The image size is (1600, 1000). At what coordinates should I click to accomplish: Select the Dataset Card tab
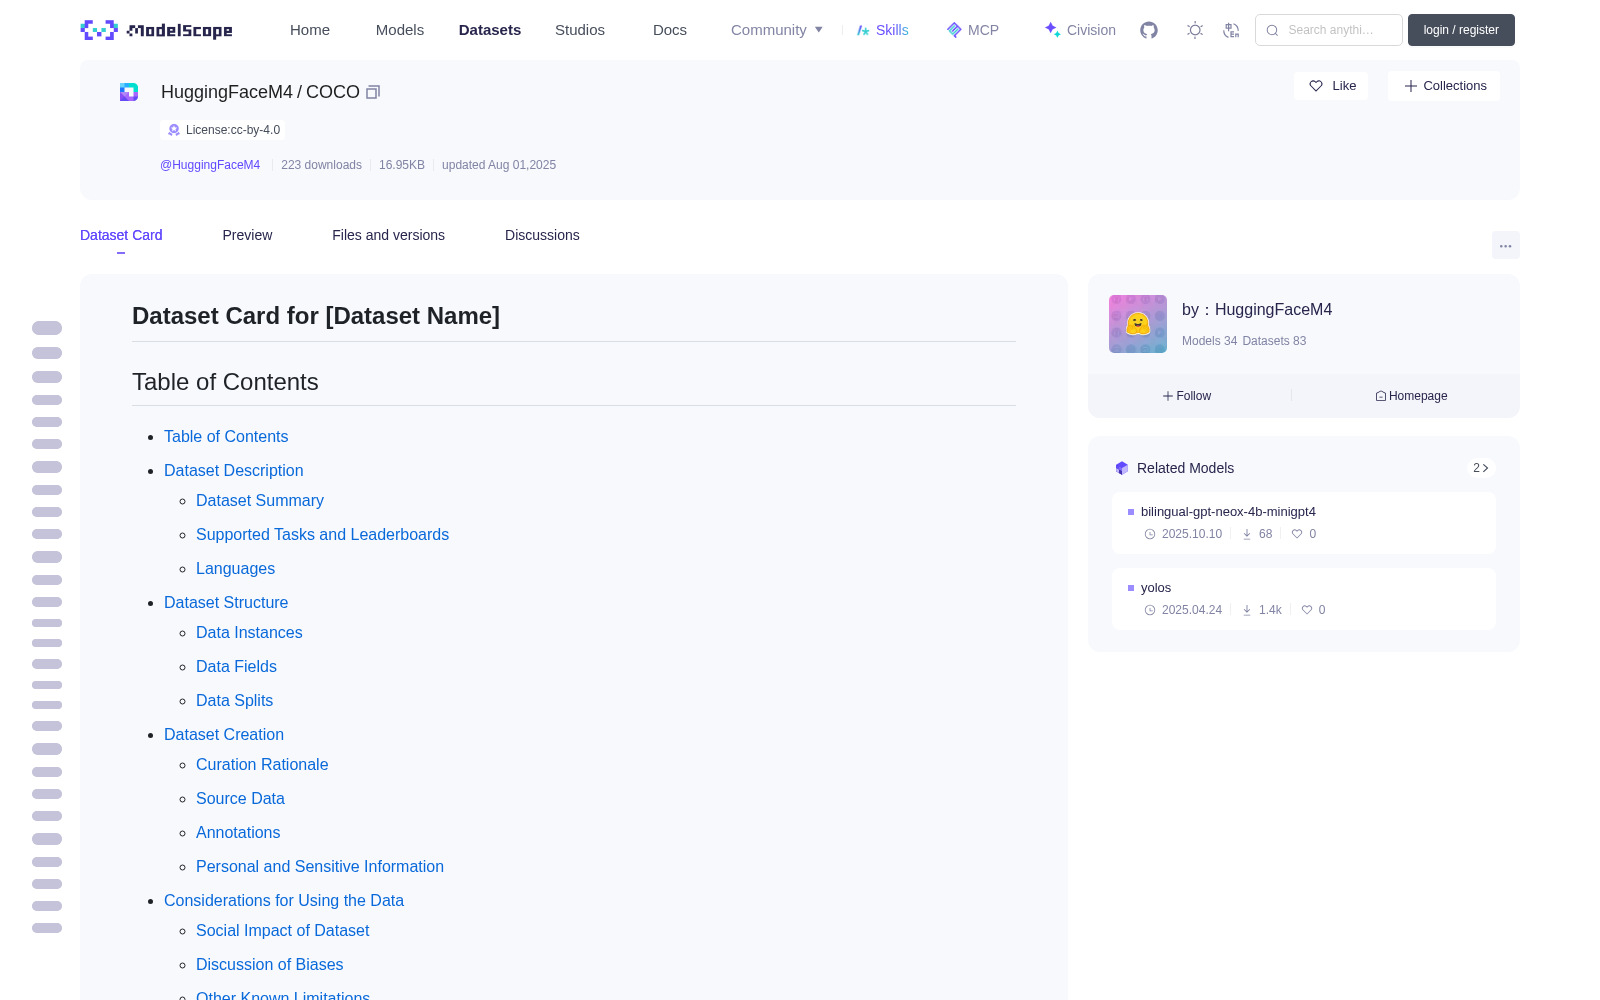pos(121,235)
